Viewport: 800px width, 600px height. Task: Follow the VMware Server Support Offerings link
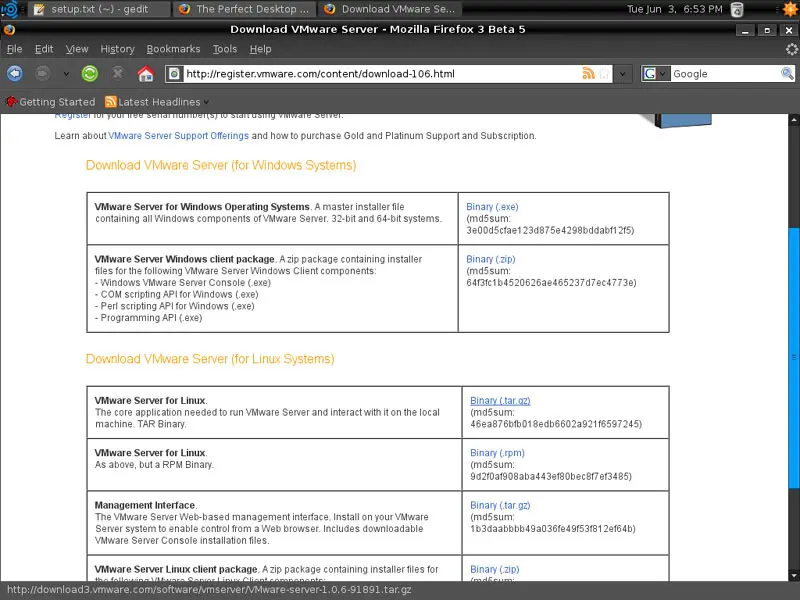[179, 136]
